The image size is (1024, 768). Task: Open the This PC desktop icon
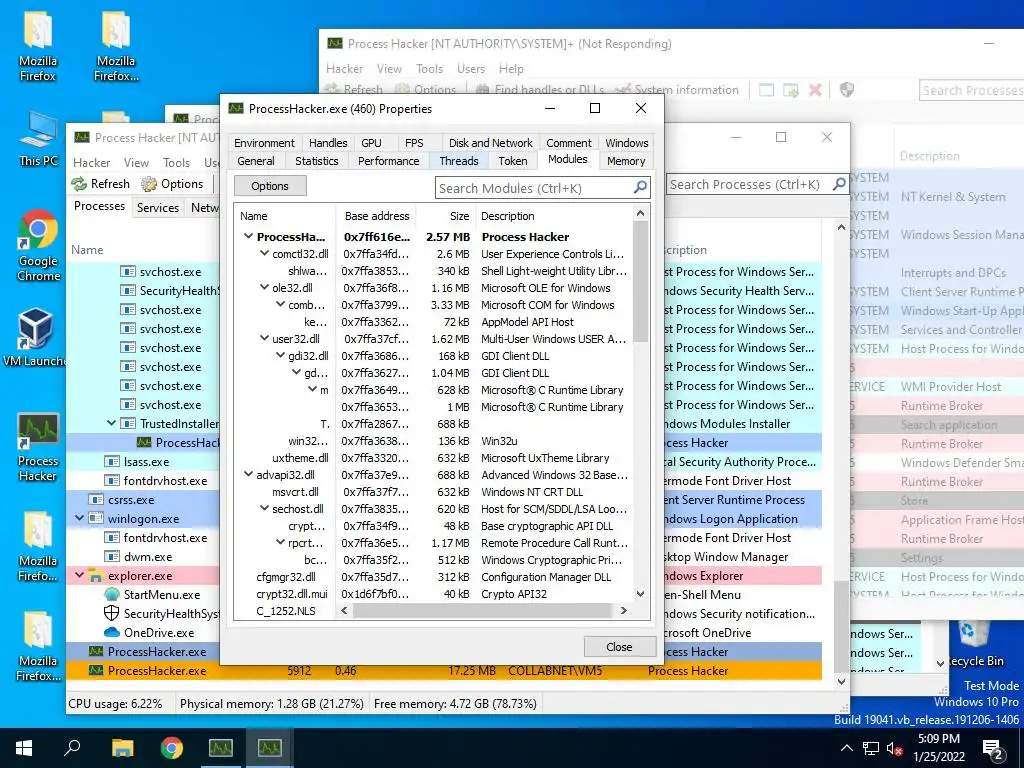39,138
